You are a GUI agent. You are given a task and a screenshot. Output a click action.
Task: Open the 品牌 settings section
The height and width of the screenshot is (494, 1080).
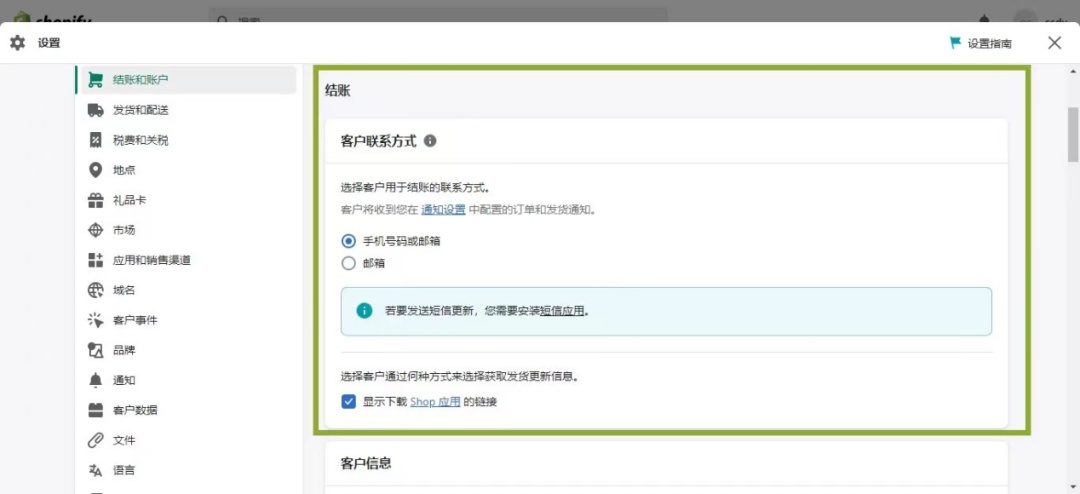(124, 350)
